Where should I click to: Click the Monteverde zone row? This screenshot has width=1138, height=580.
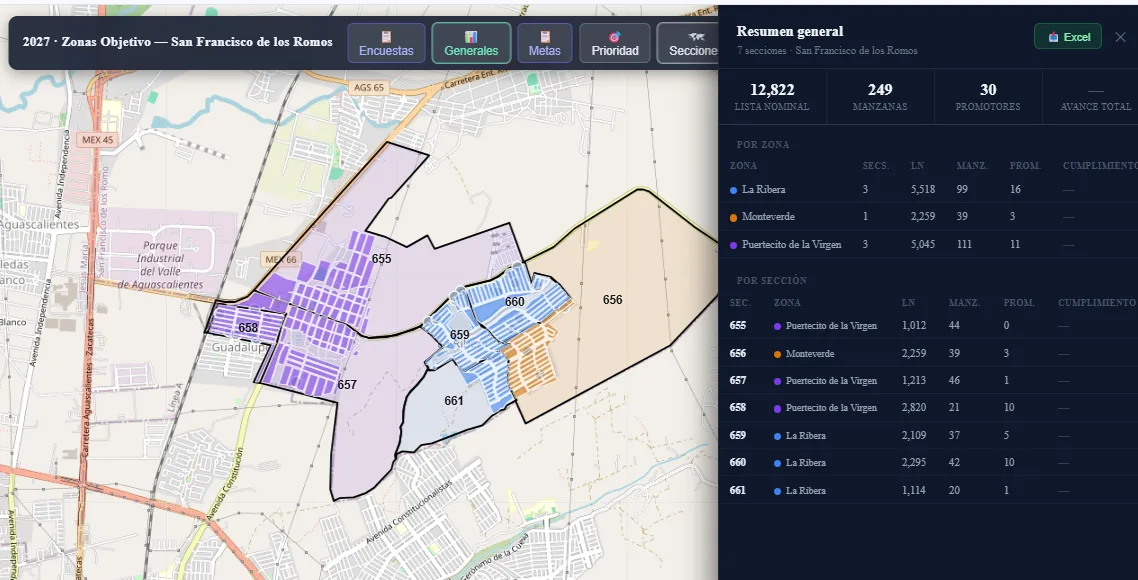pyautogui.click(x=928, y=216)
